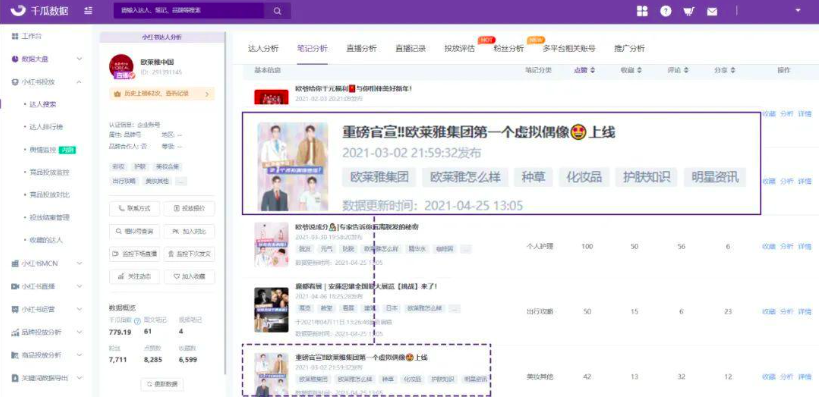Switch to the 粉丝分析 tab
This screenshot has width=821, height=402.
(x=508, y=49)
